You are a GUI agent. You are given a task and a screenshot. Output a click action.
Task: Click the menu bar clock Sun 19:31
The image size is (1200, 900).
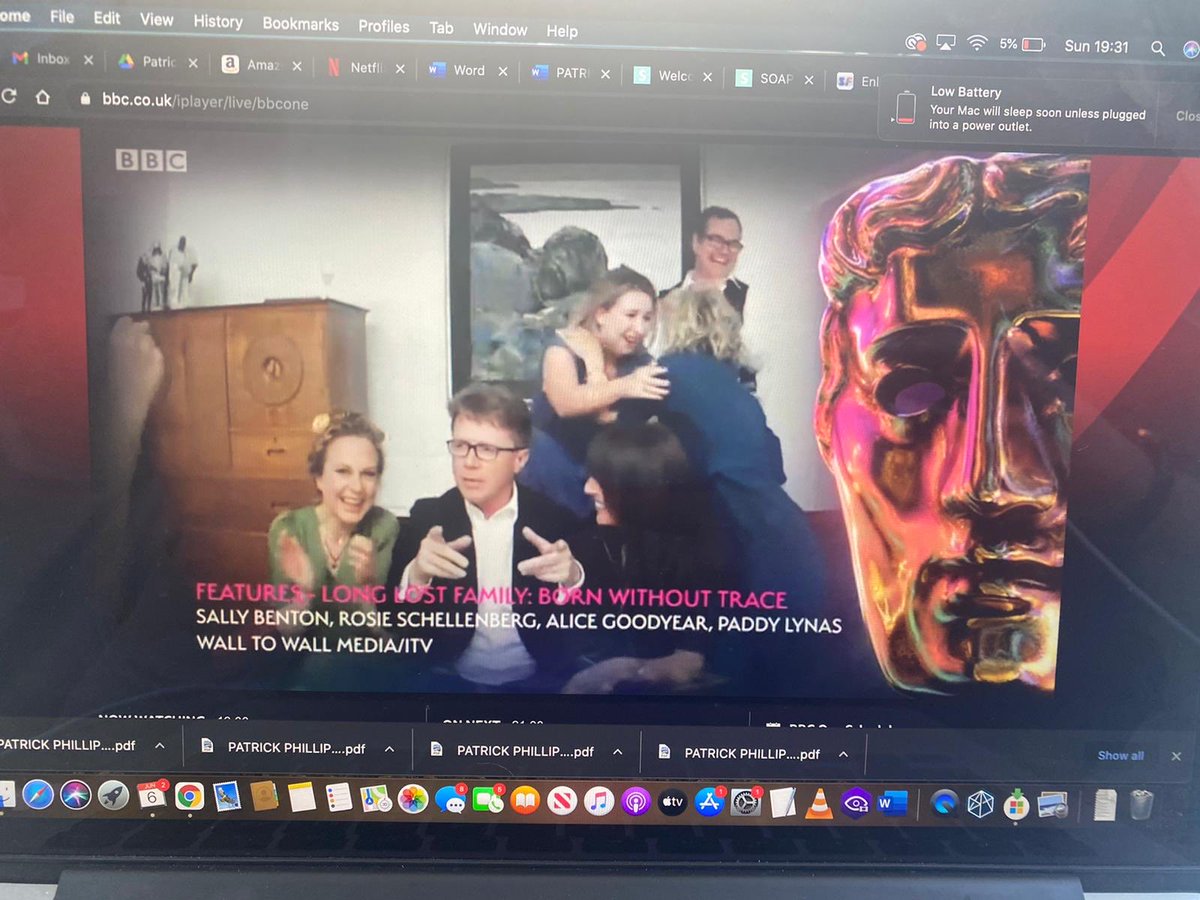[x=1097, y=46]
